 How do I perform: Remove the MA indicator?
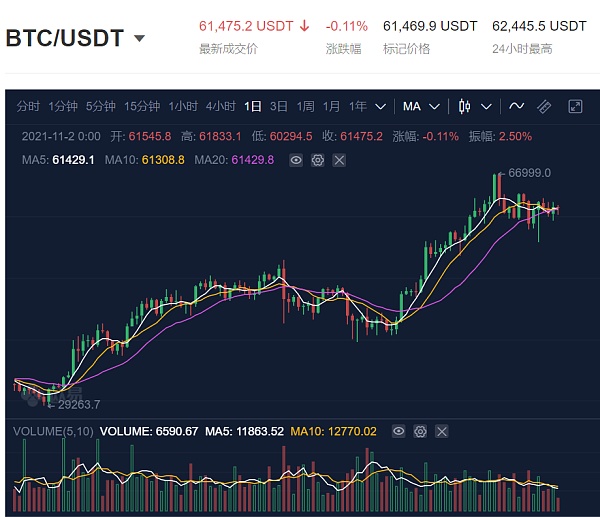[x=339, y=159]
